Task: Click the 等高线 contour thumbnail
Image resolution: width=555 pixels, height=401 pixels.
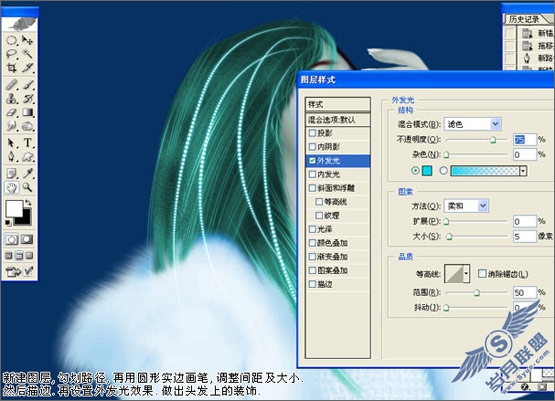Action: (x=454, y=274)
